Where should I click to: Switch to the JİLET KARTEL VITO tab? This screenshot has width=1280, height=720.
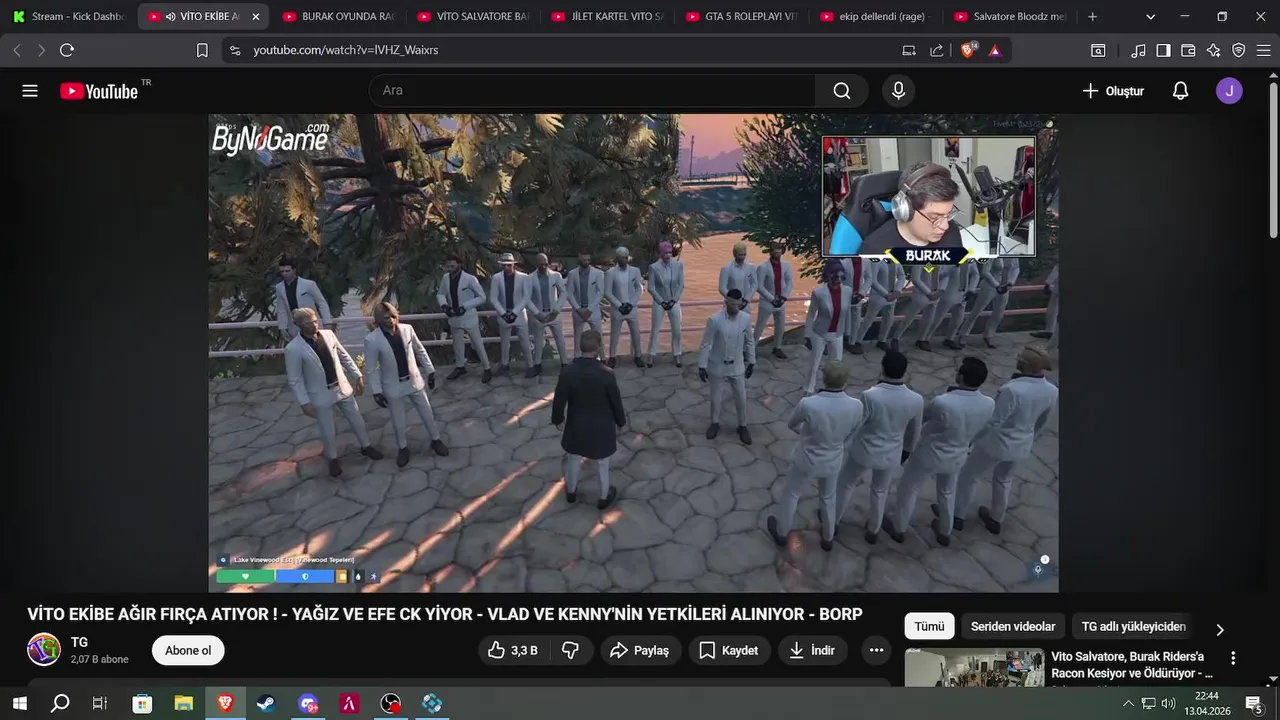(607, 17)
